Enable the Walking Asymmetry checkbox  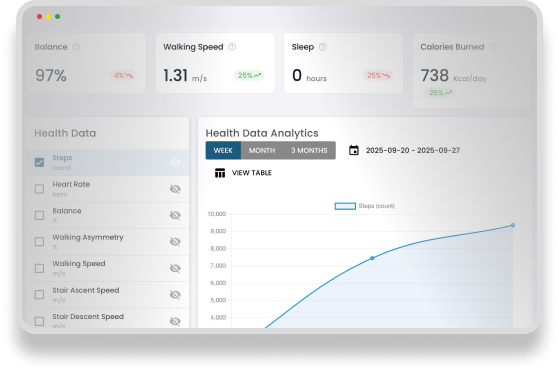click(x=40, y=242)
